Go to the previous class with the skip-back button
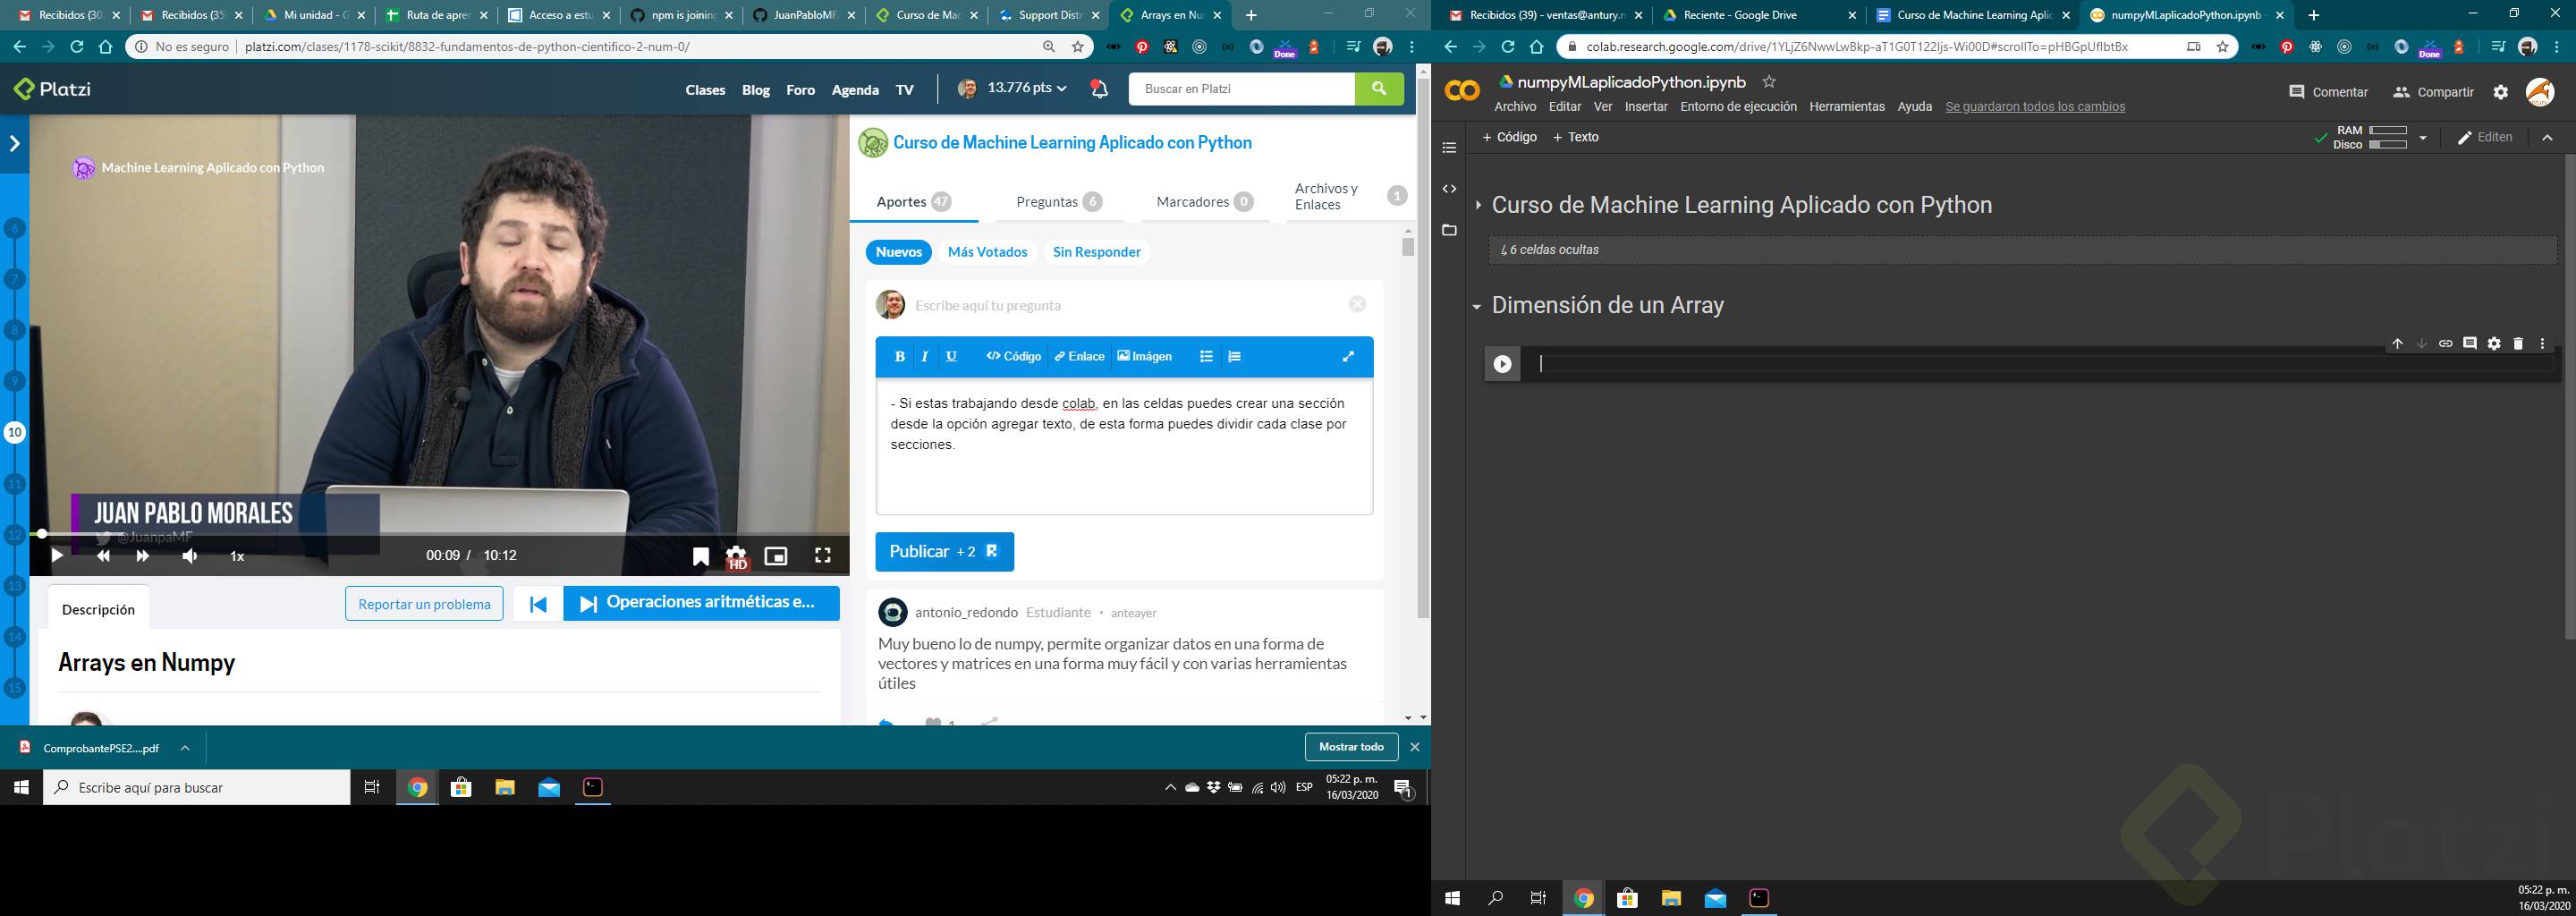 point(538,604)
